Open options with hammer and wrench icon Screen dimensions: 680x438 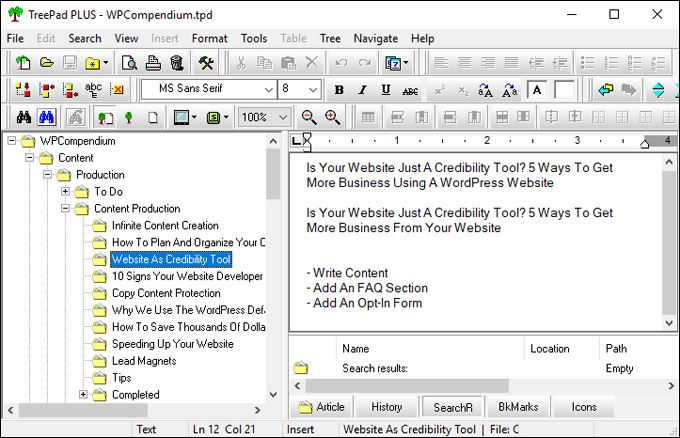click(206, 63)
